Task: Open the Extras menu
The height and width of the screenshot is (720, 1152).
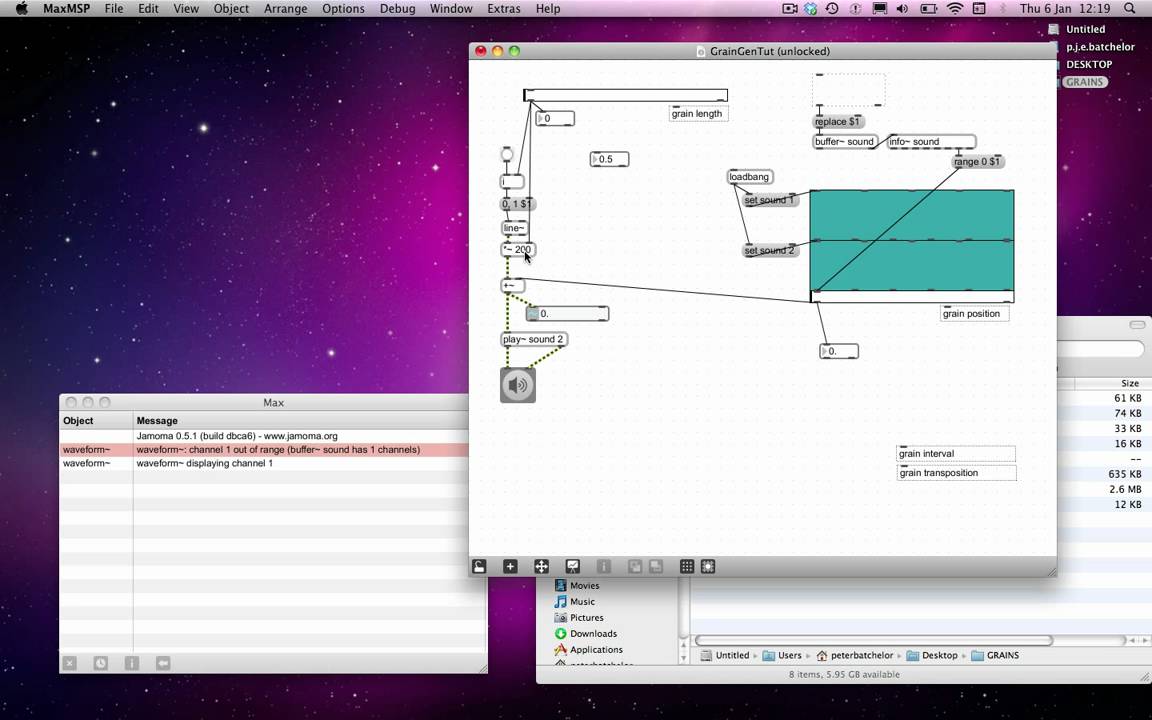Action: tap(504, 9)
